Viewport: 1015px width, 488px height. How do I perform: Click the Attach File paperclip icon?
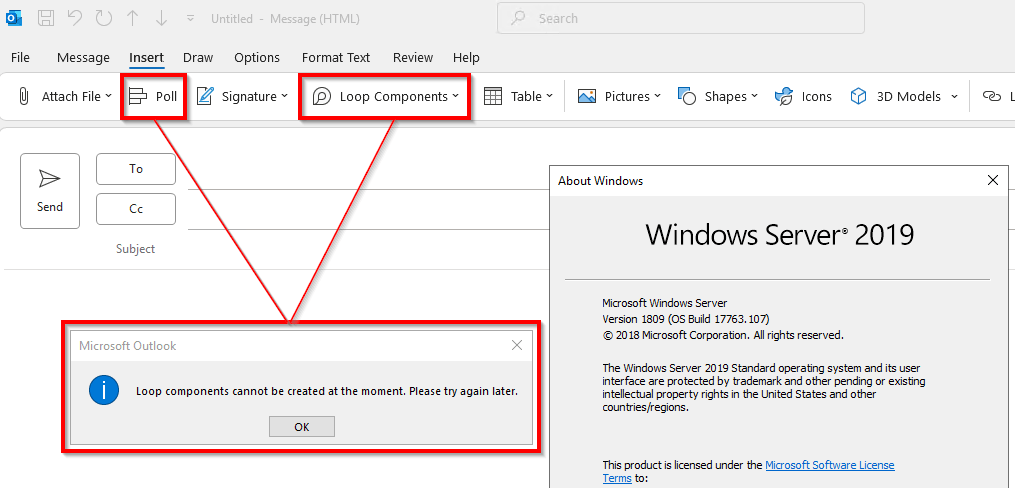23,96
